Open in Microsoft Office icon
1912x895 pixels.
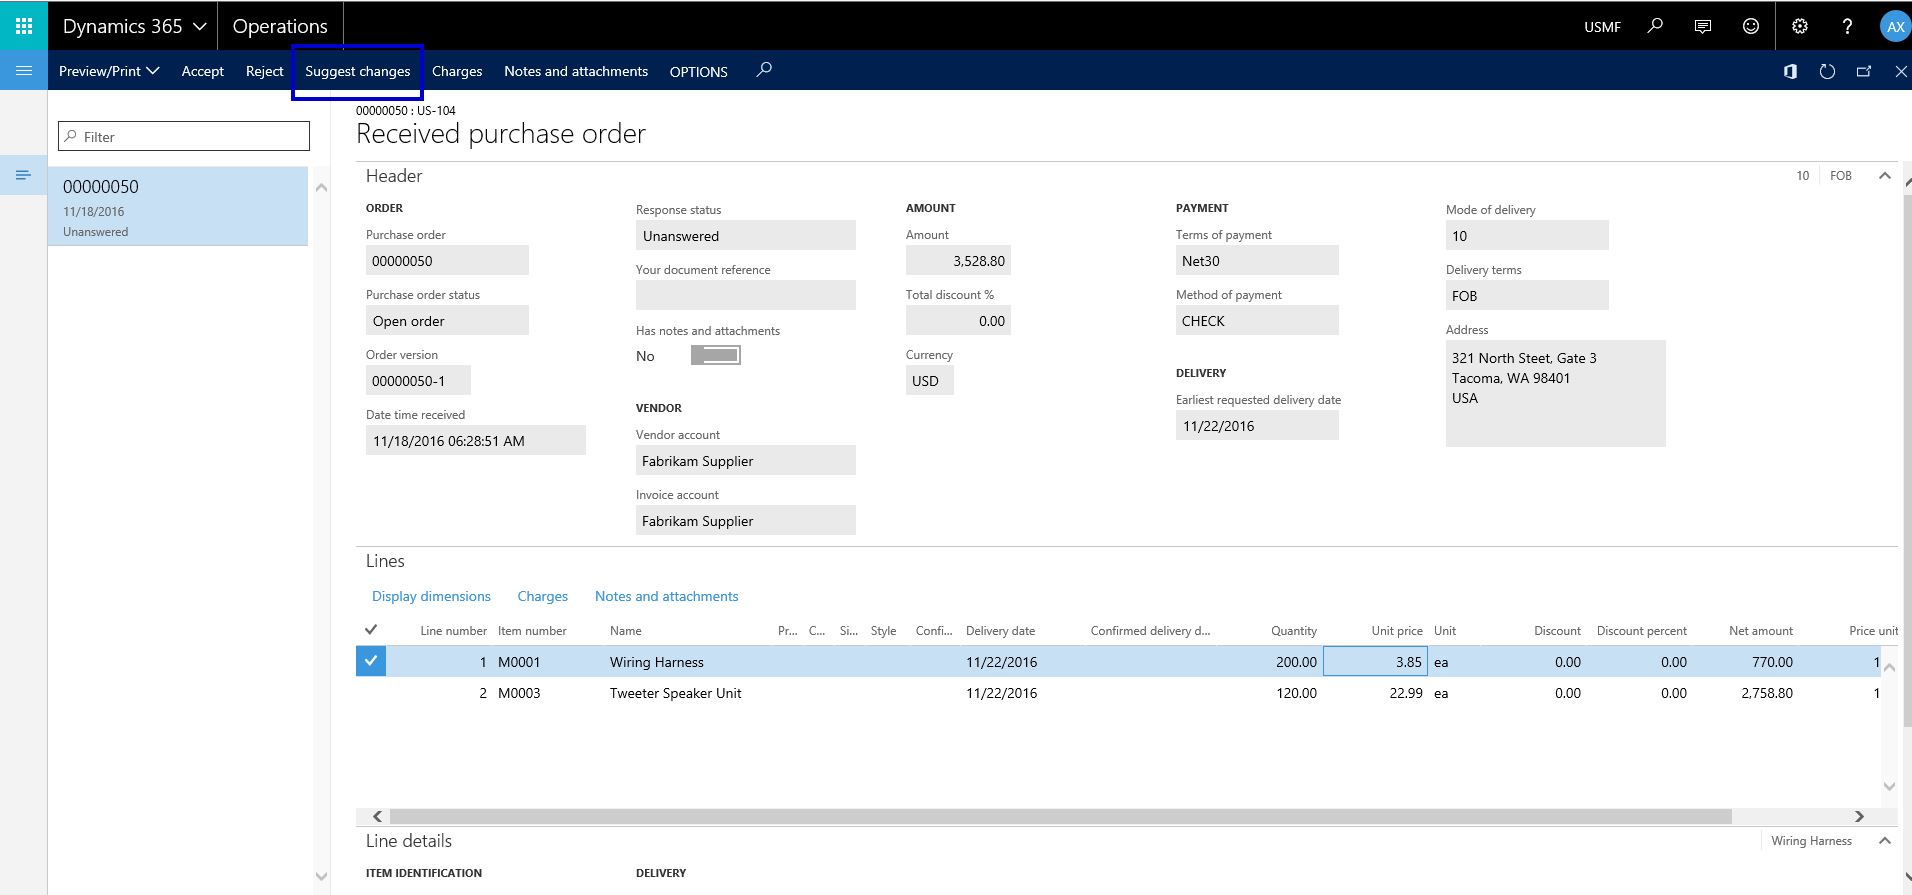(1790, 71)
